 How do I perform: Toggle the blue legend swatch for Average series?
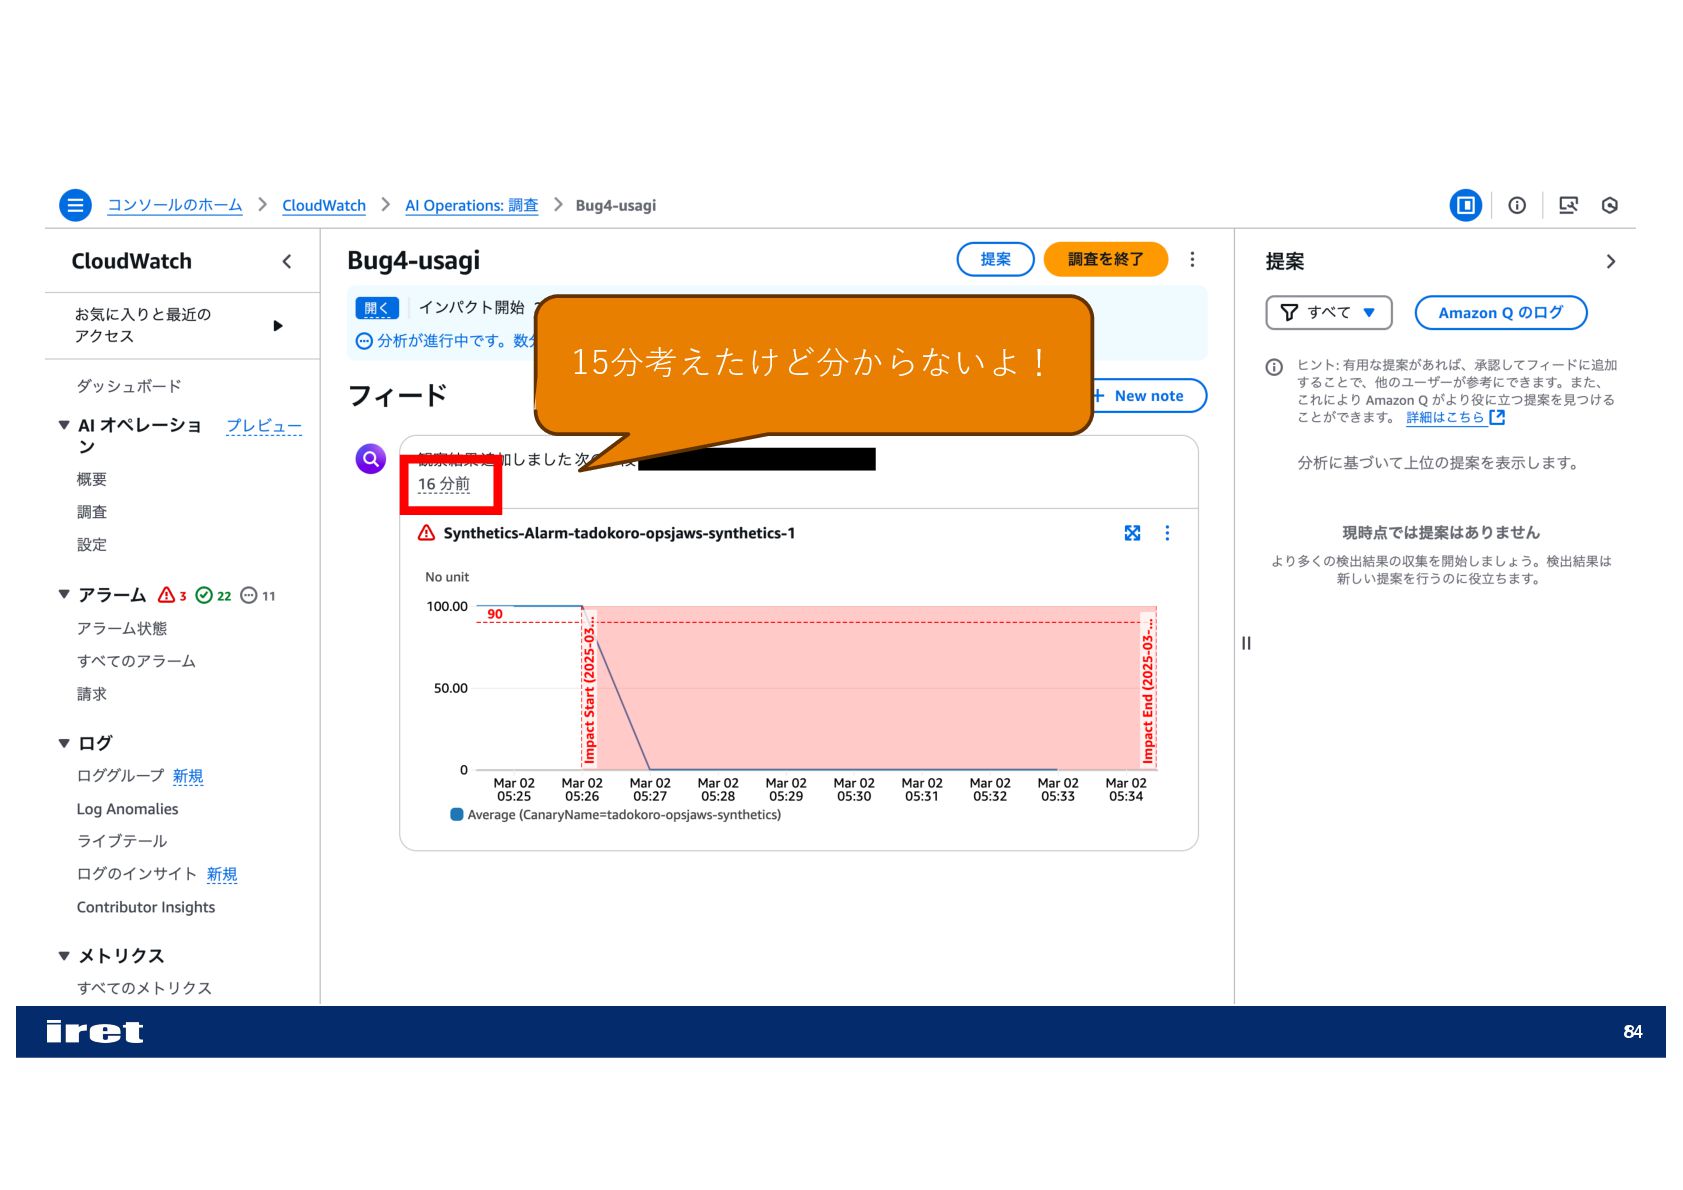[457, 815]
